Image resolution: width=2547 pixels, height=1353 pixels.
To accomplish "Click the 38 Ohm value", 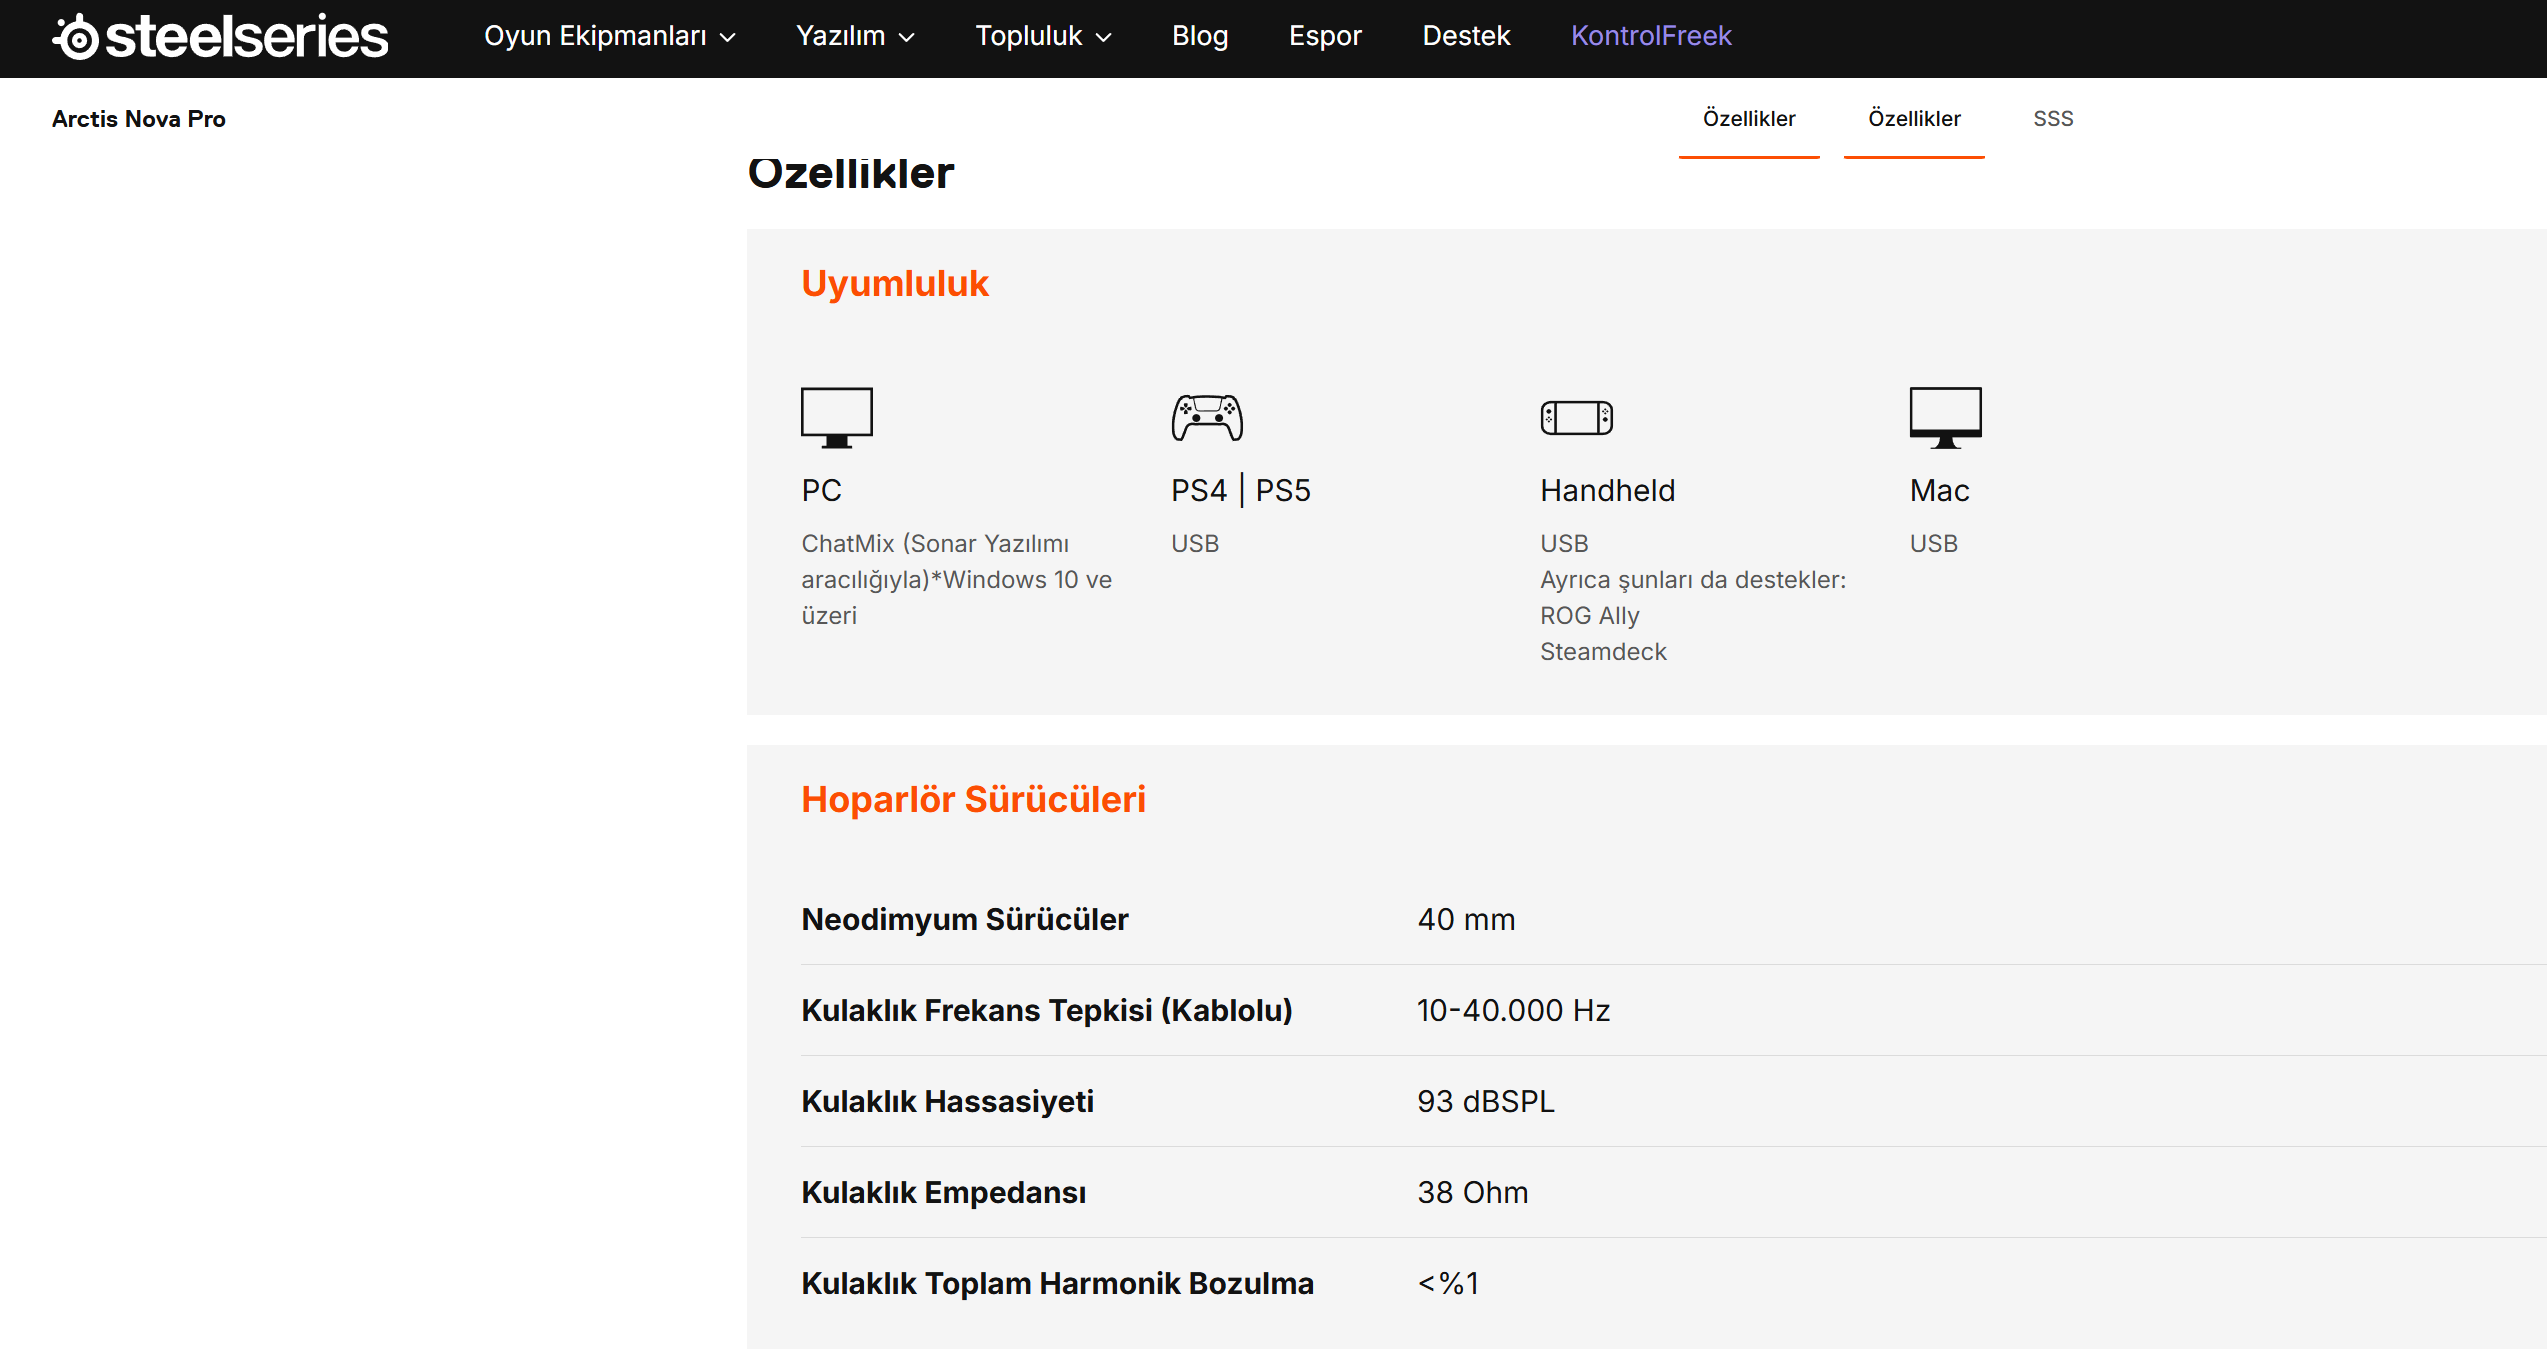I will (1473, 1193).
